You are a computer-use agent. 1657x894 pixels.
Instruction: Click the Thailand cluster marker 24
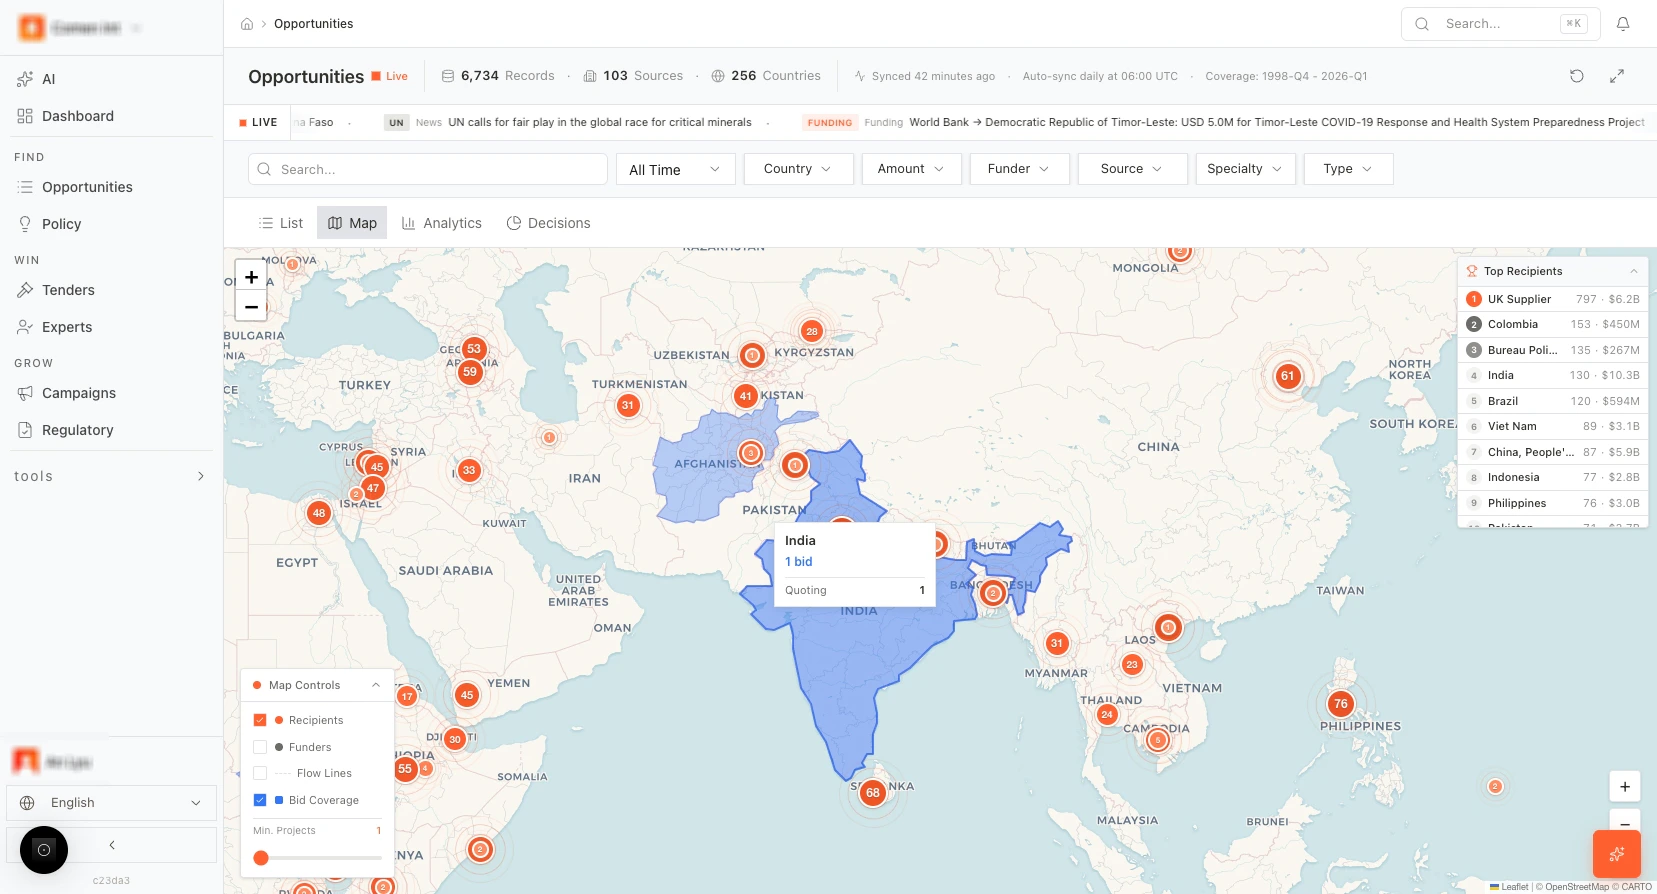[x=1107, y=714]
